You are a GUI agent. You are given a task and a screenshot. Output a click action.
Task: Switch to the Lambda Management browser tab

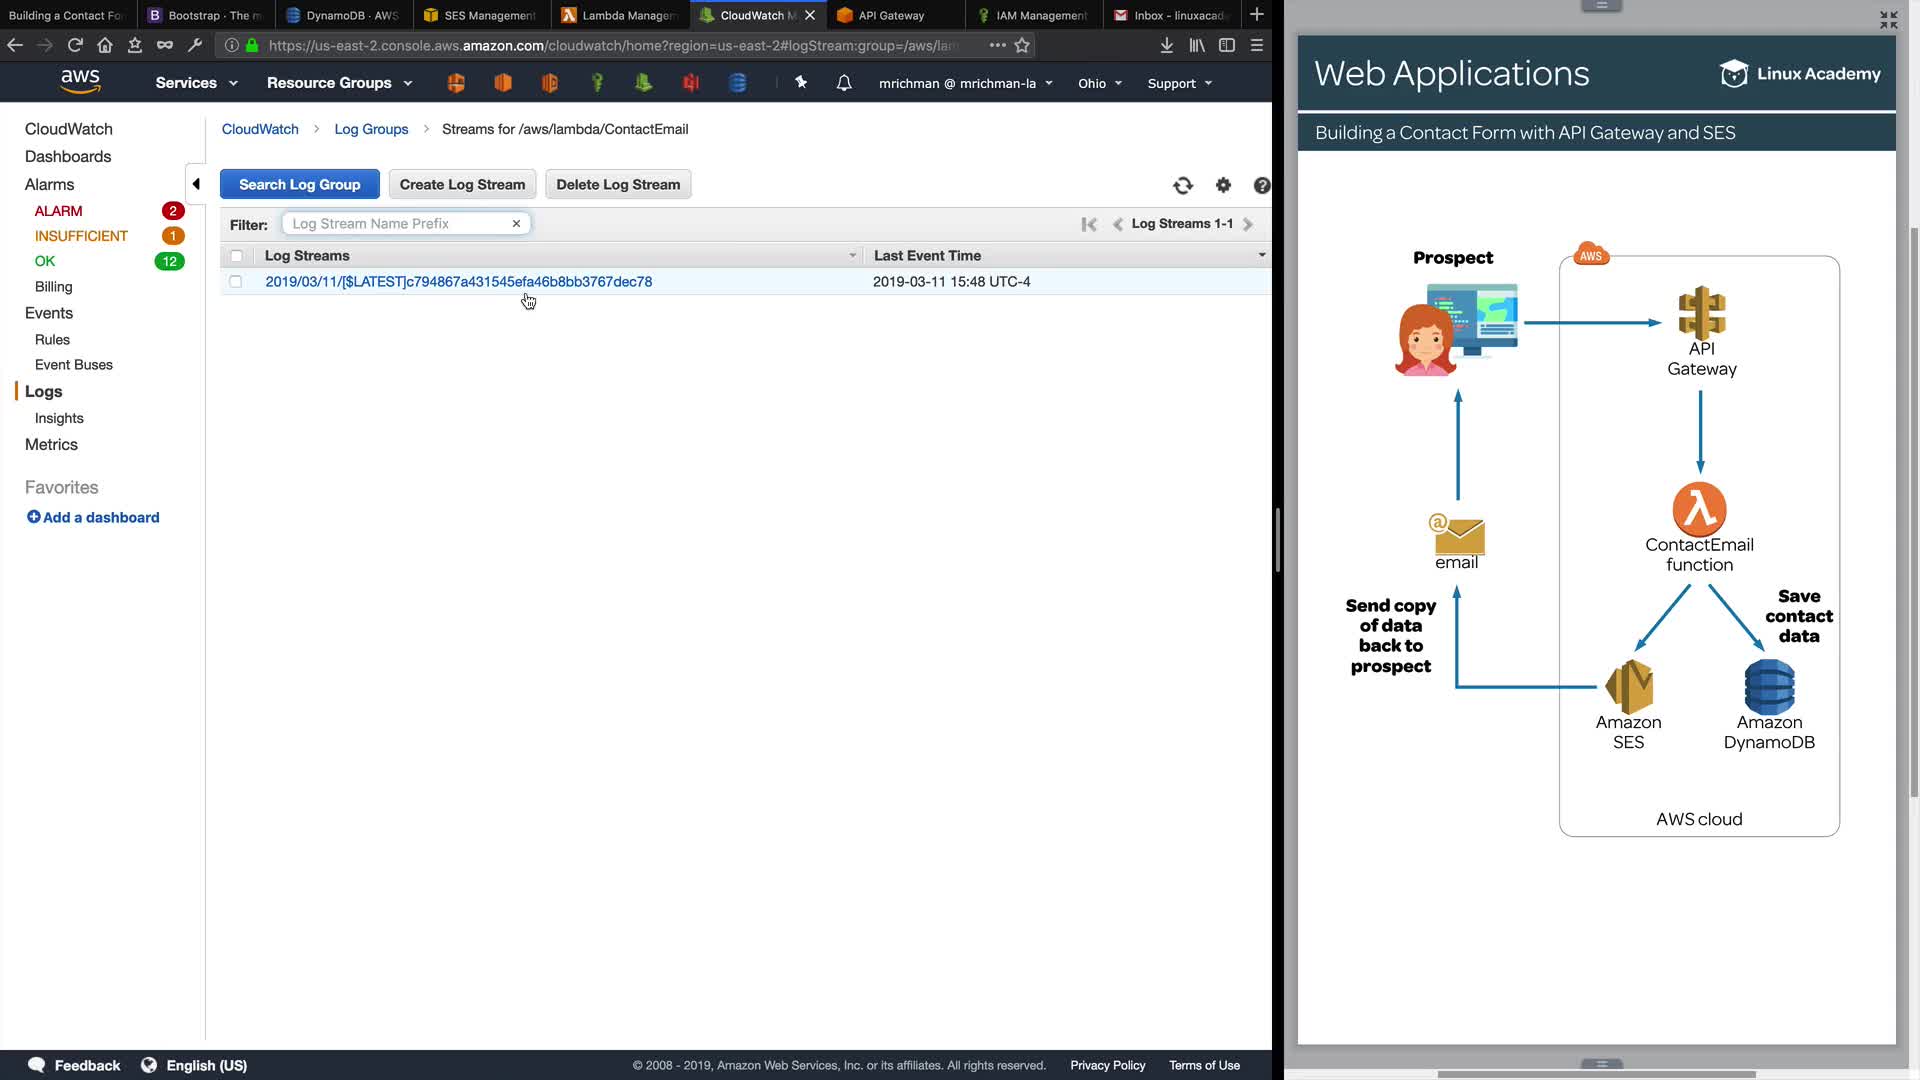[x=620, y=15]
